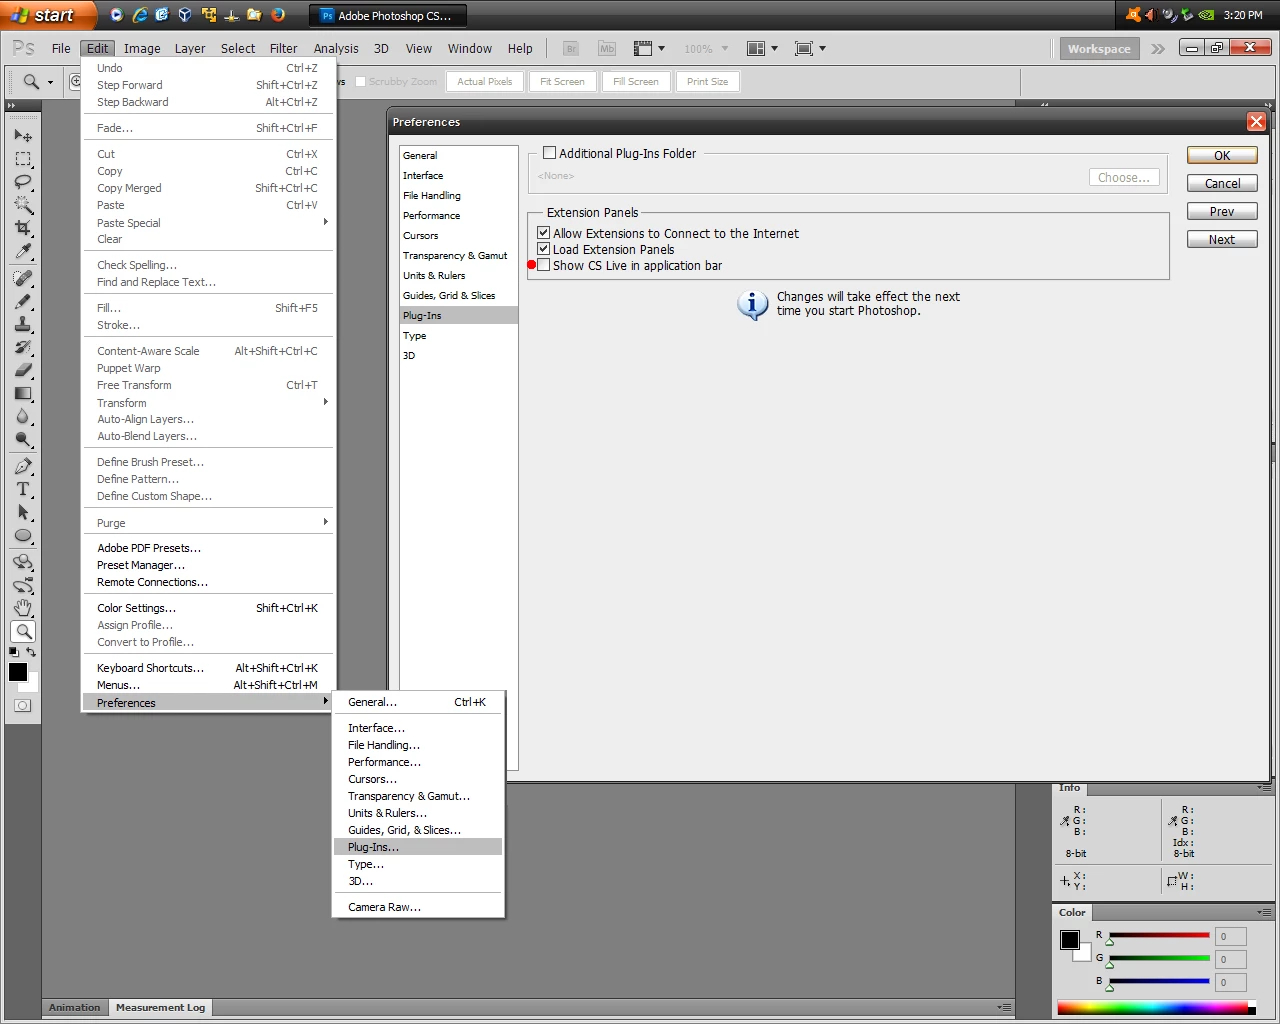Select the Eyedropper tool
Image resolution: width=1280 pixels, height=1024 pixels.
tap(23, 251)
